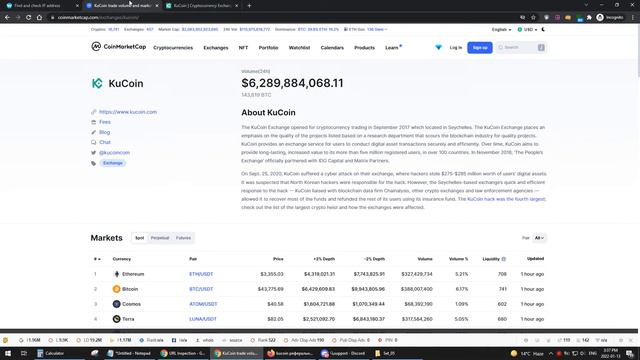Open a new browser tab
The image size is (640, 360).
(249, 6)
